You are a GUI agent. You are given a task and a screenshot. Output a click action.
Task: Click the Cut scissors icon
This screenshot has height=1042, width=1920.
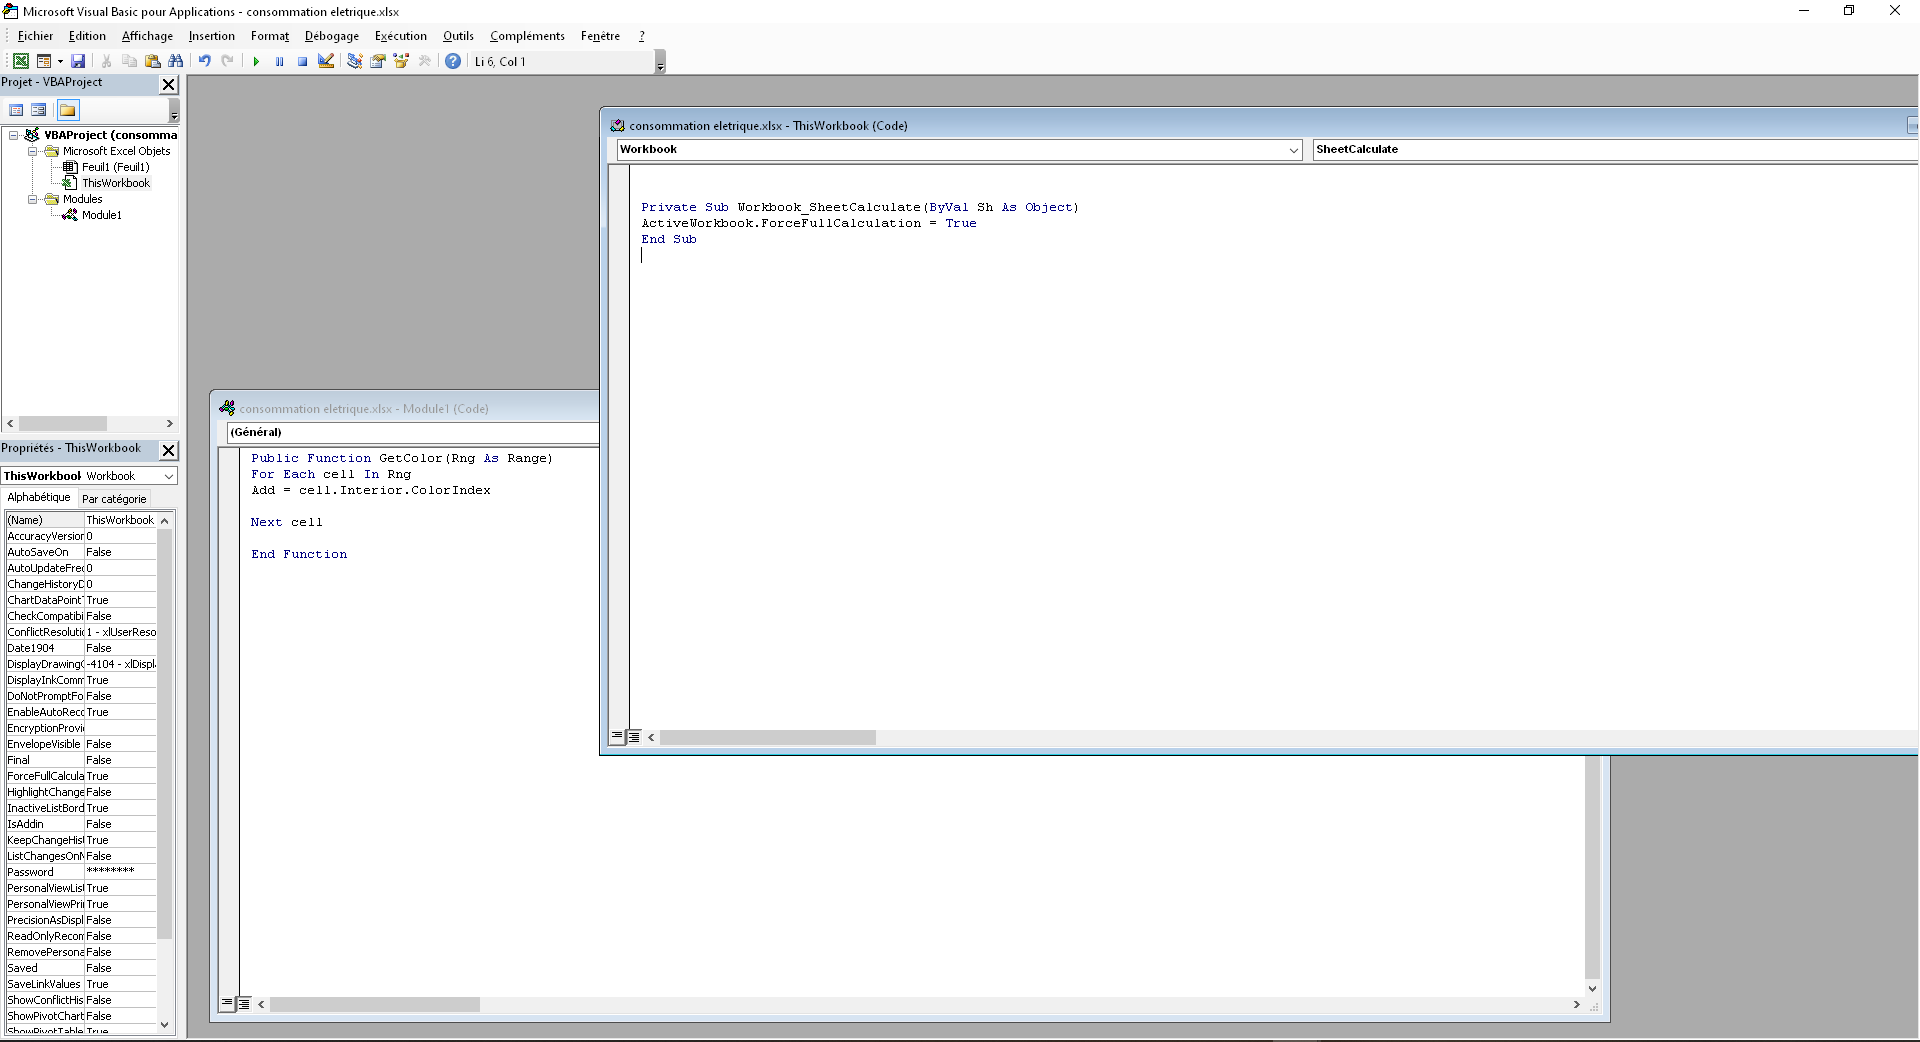click(x=106, y=61)
